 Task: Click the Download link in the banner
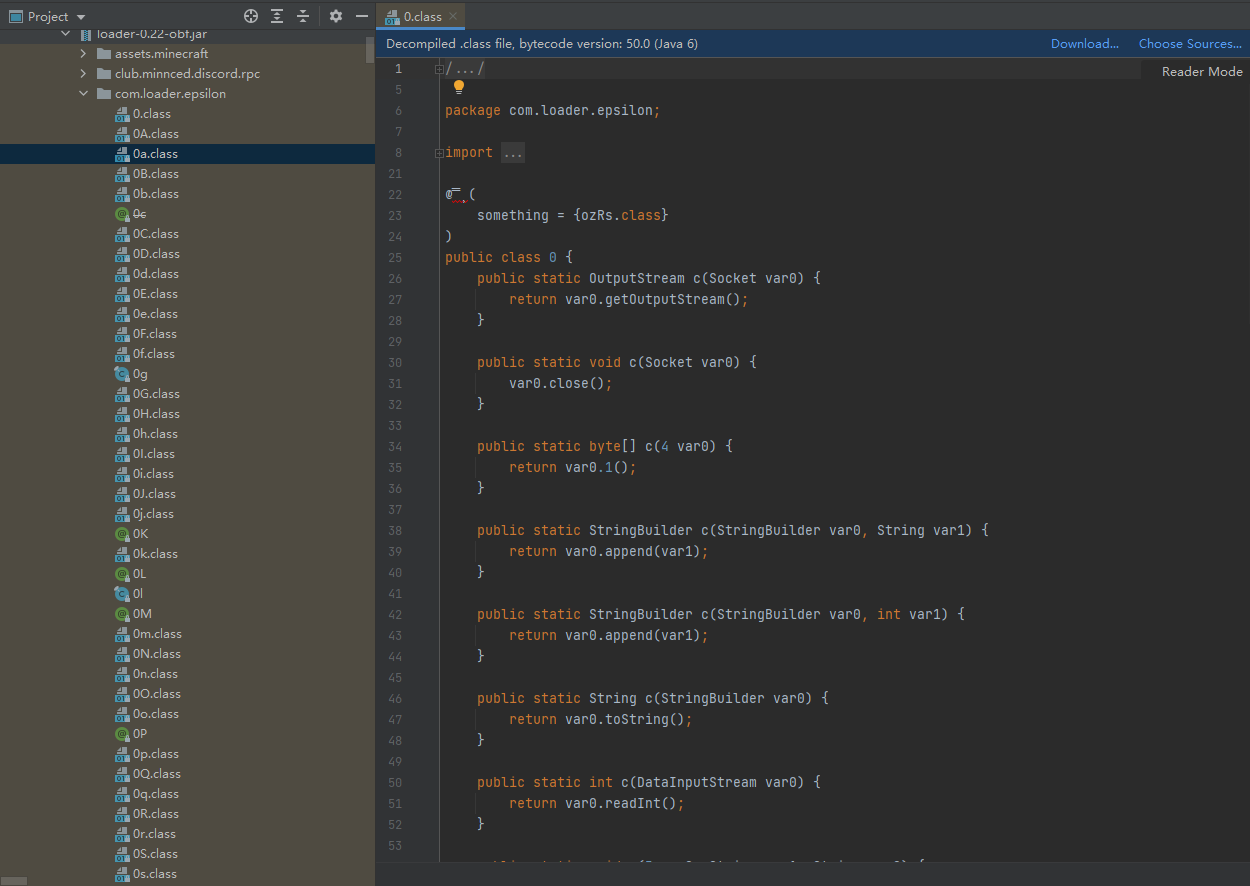tap(1084, 43)
